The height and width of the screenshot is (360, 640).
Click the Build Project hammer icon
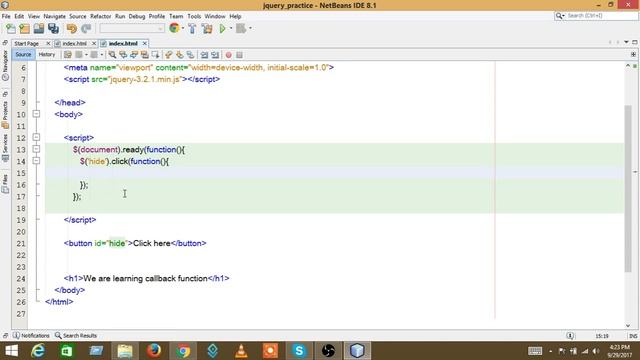192,29
